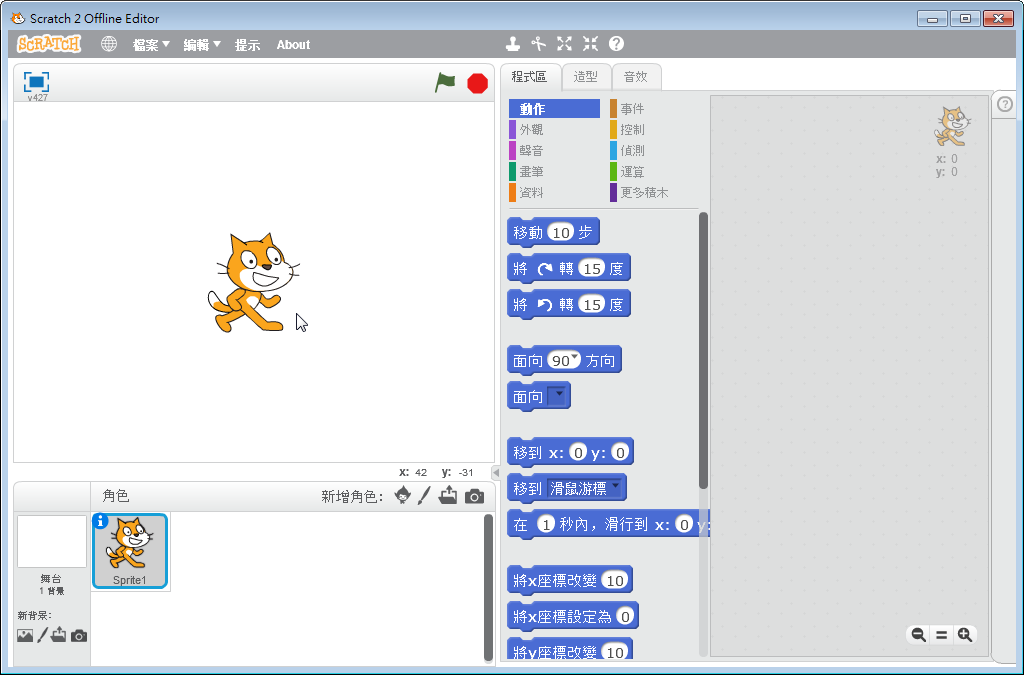Select the 畫筆 pen block category
1024x675 pixels.
[554, 171]
